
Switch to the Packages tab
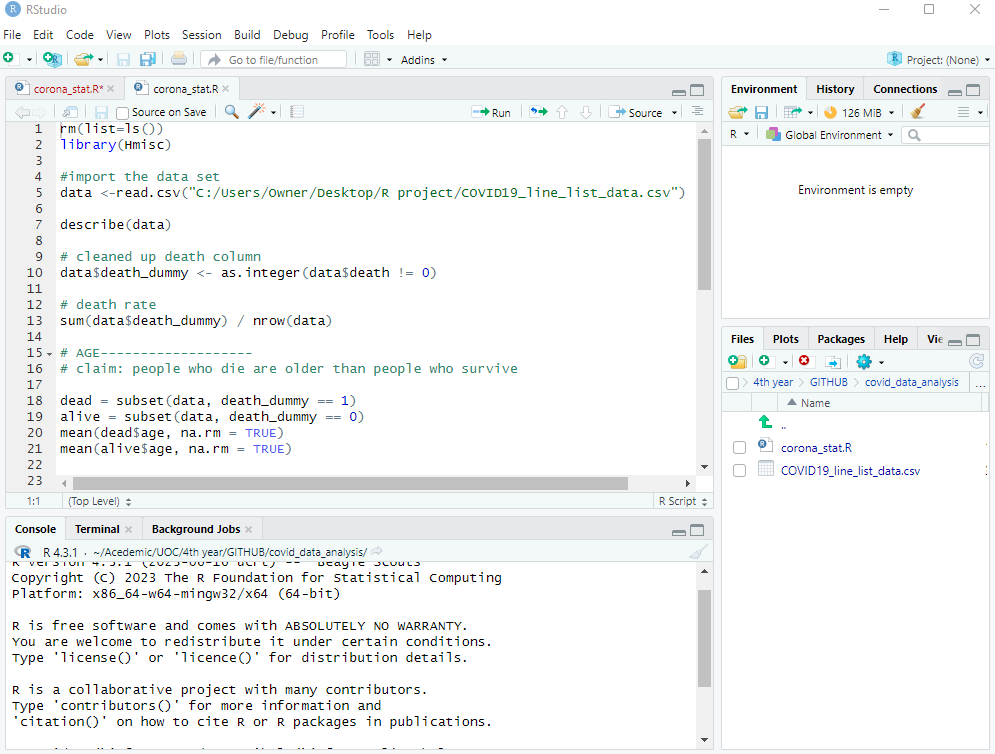(841, 339)
